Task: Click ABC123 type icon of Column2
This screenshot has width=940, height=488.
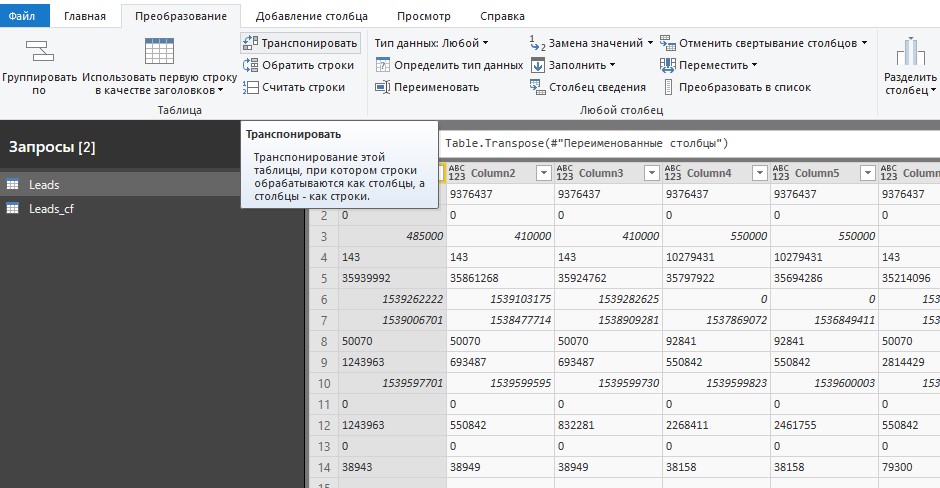Action: click(457, 173)
